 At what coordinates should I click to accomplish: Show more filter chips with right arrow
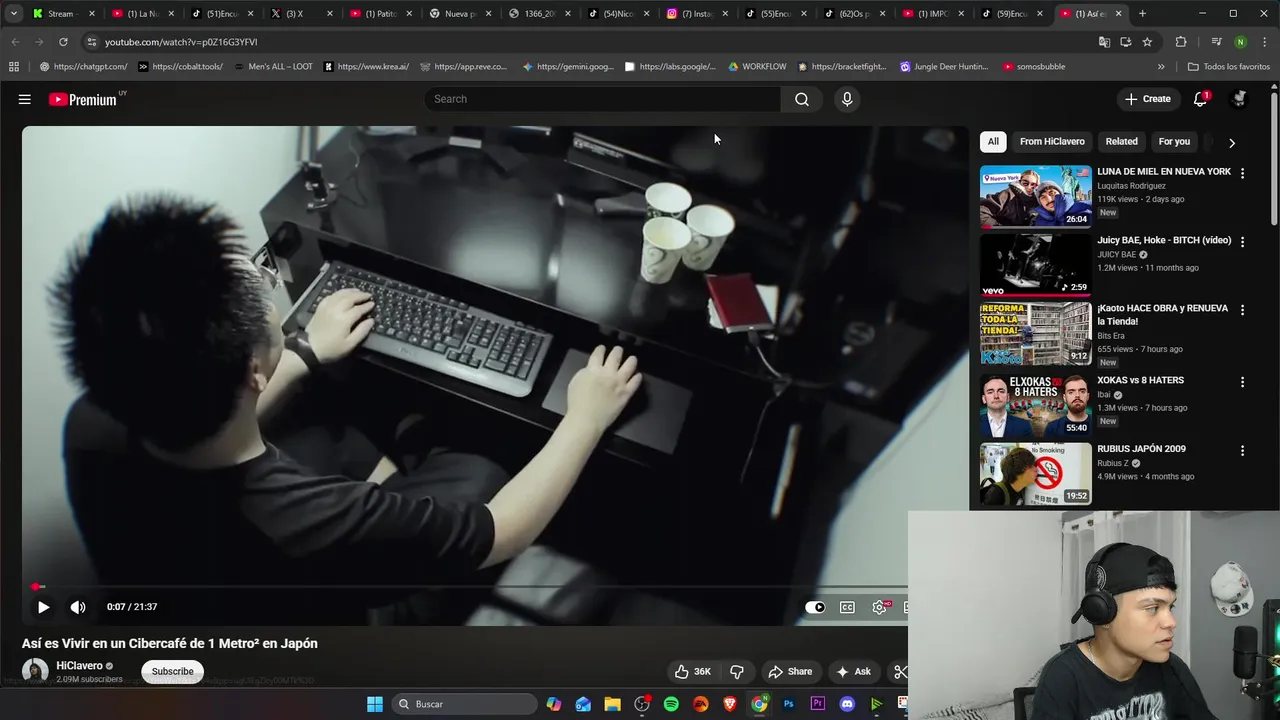click(1232, 143)
